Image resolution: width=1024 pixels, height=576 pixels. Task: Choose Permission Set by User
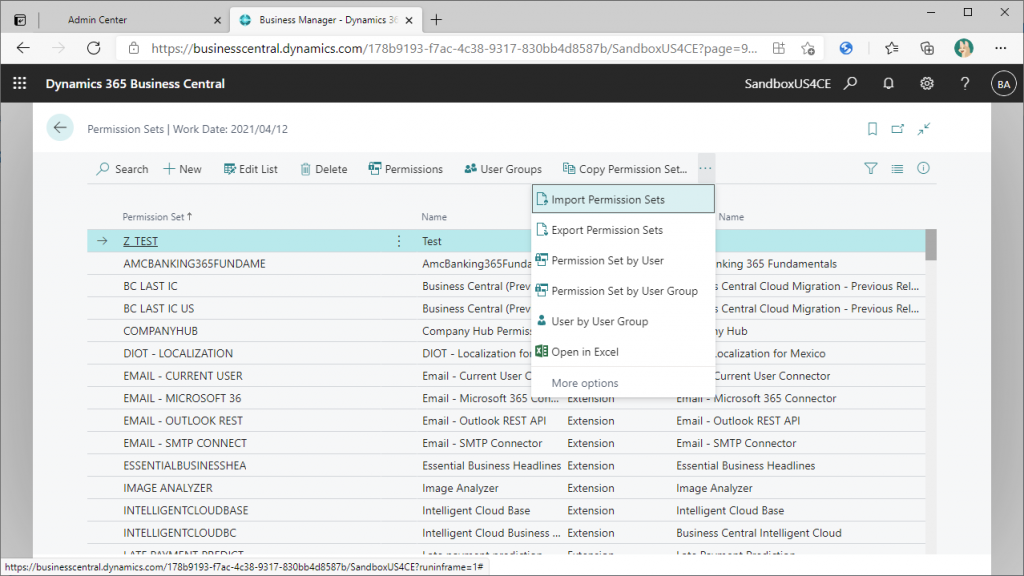pyautogui.click(x=623, y=261)
